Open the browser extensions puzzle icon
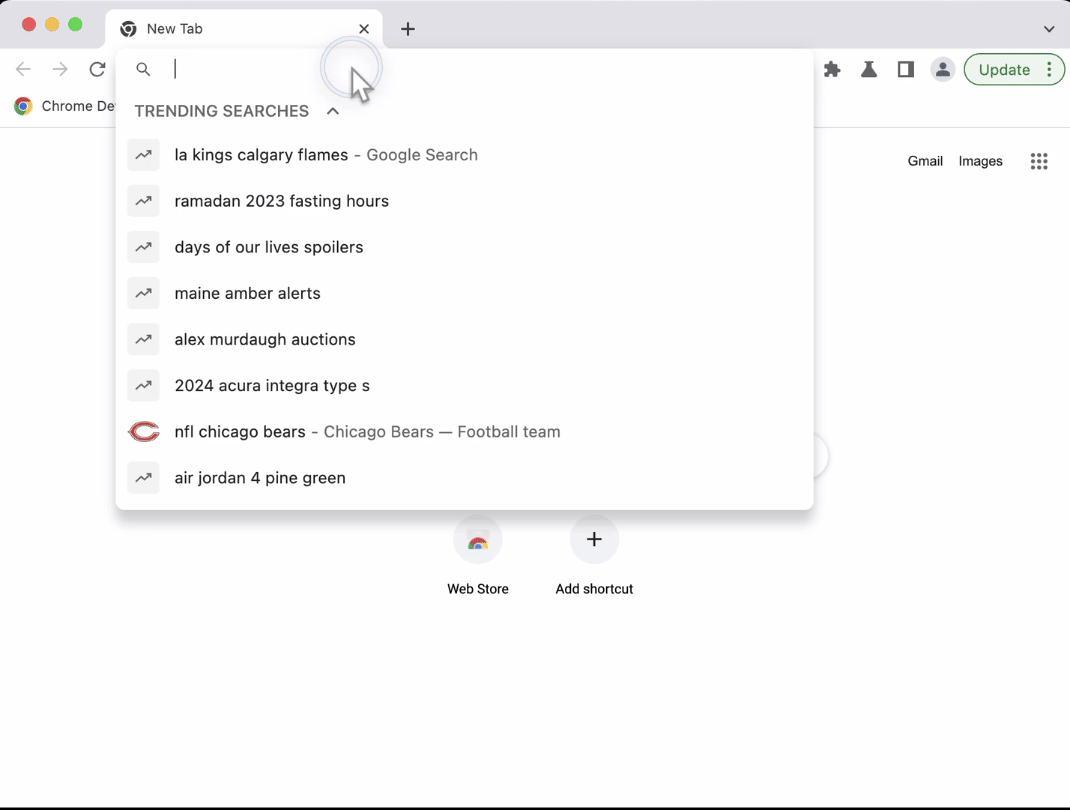 click(832, 69)
